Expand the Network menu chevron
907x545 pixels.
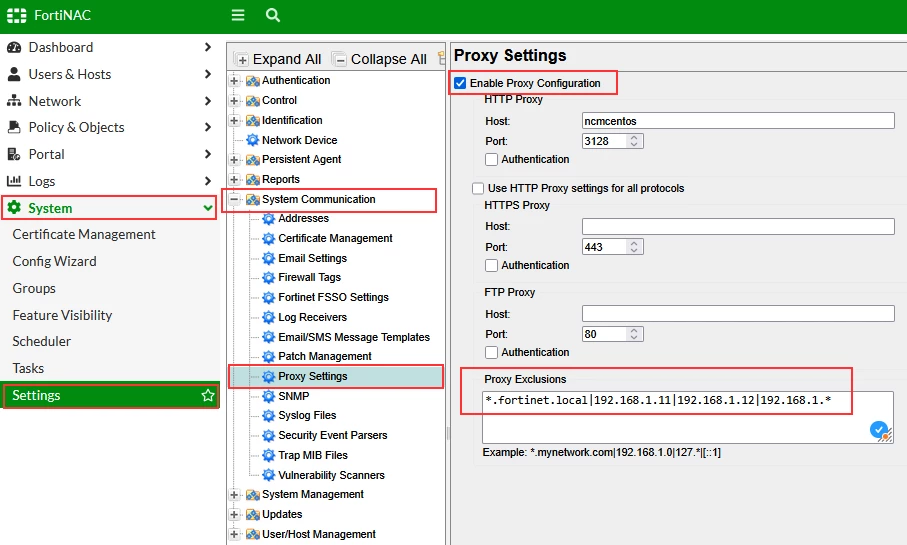click(x=208, y=101)
